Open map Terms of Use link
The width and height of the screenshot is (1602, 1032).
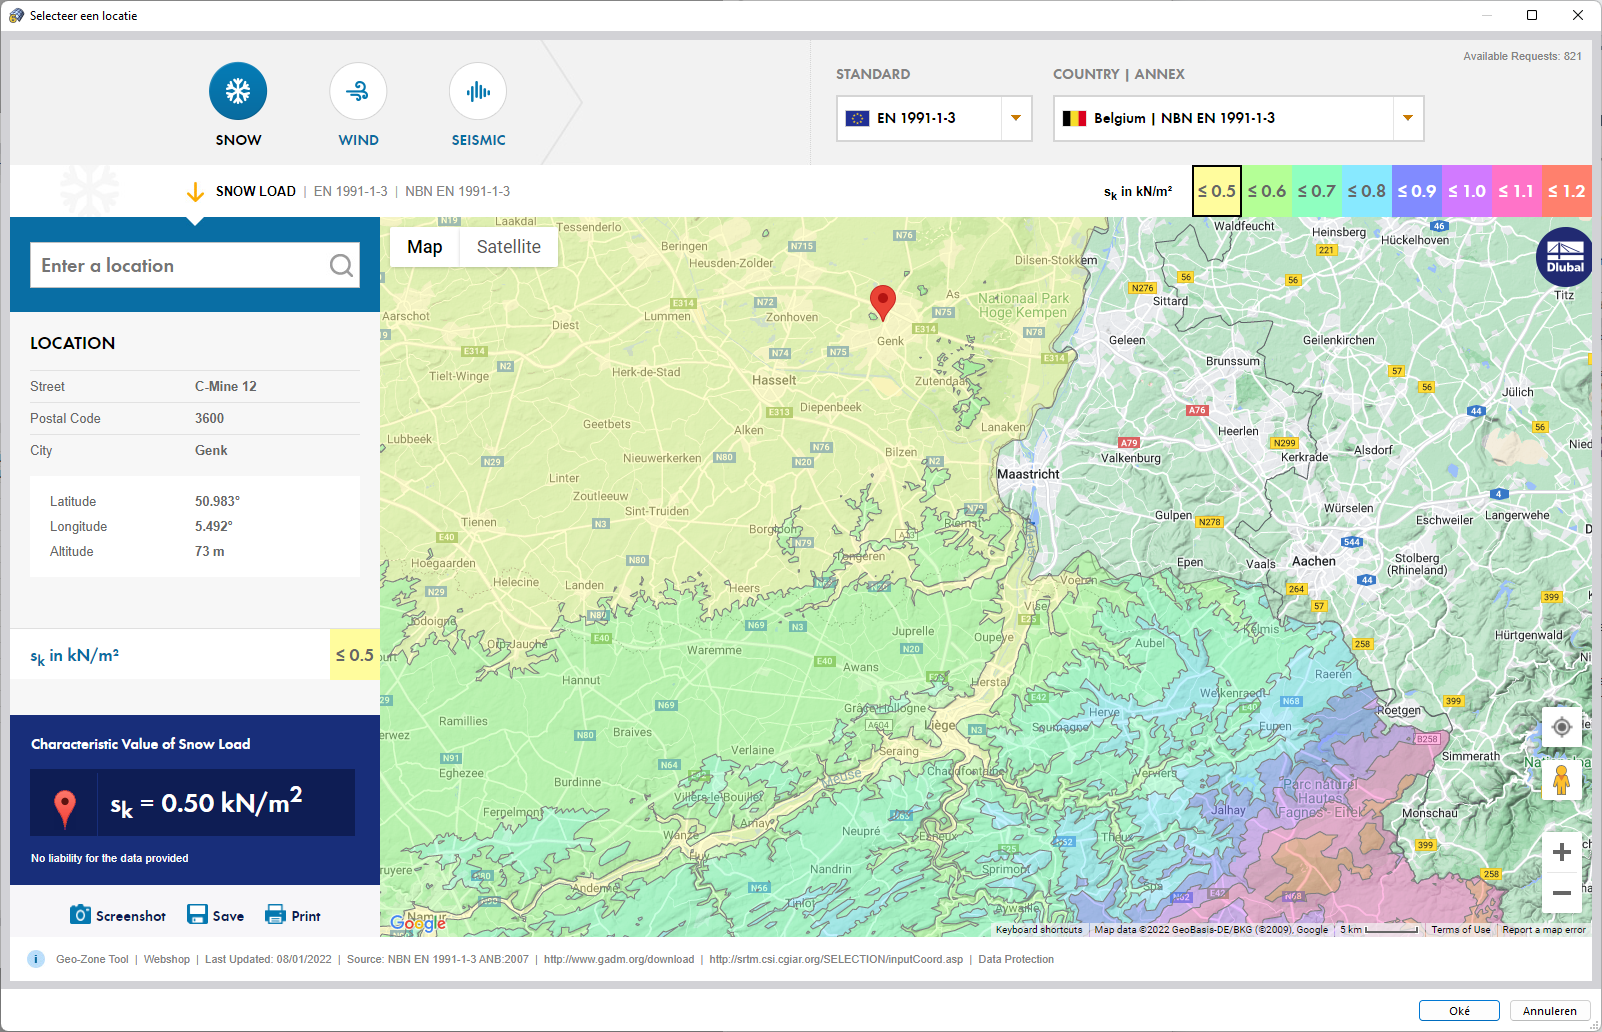click(1460, 929)
